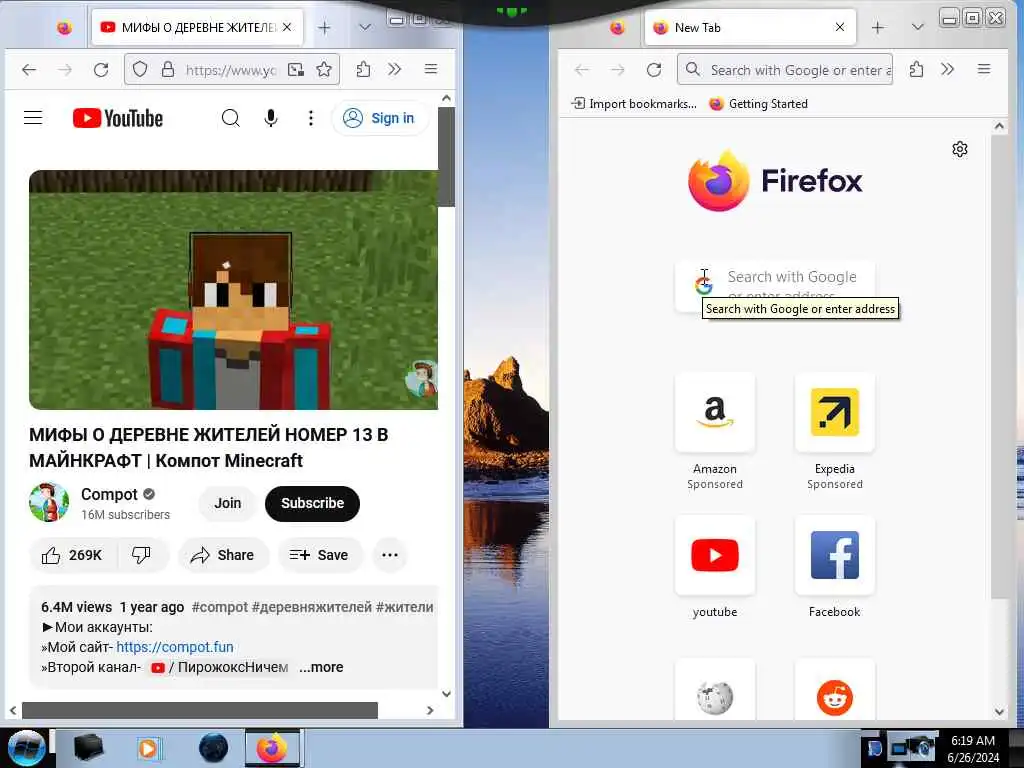1024x768 pixels.
Task: Open the YouTube hamburger guide menu
Action: 33,118
